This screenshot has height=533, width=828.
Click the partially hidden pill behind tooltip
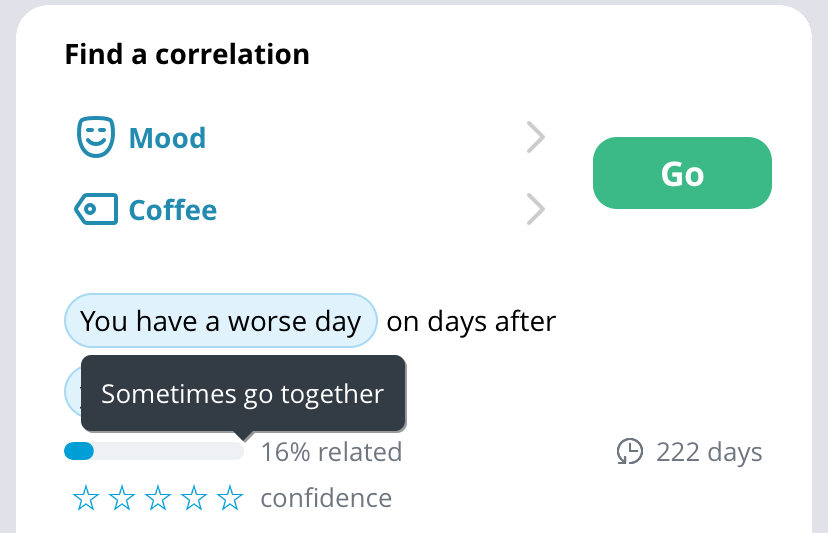(73, 391)
